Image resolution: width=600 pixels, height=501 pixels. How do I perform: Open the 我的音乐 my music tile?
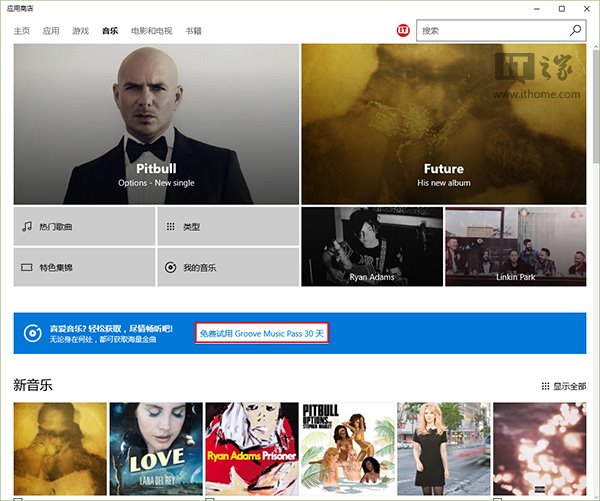(x=228, y=267)
